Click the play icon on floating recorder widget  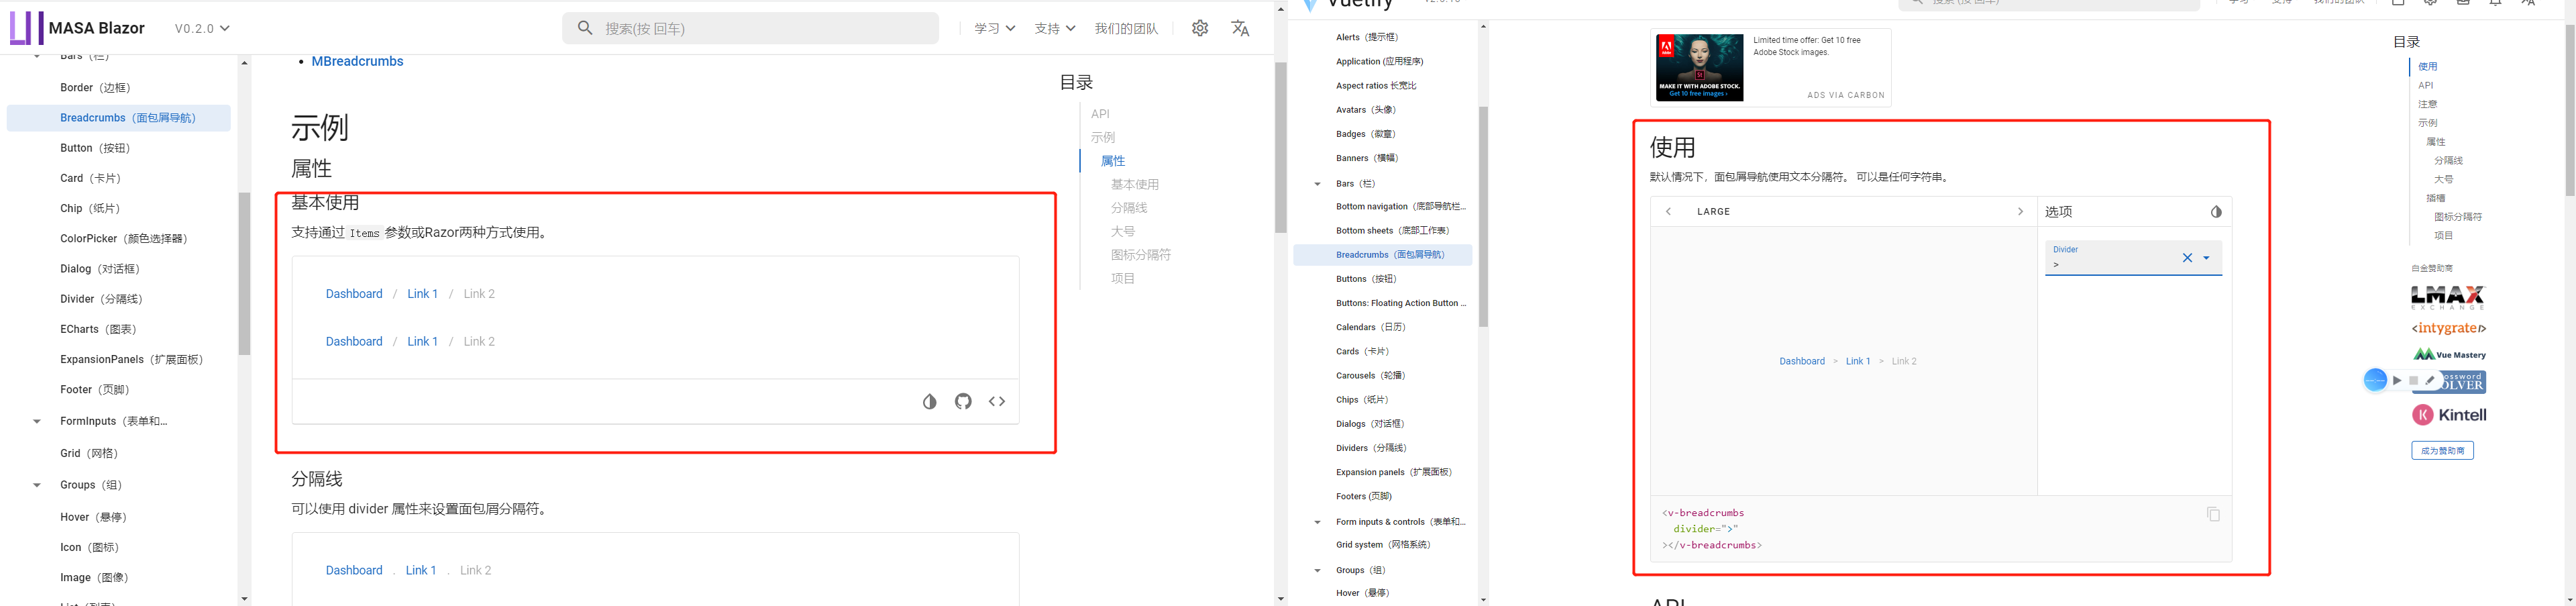click(2397, 380)
